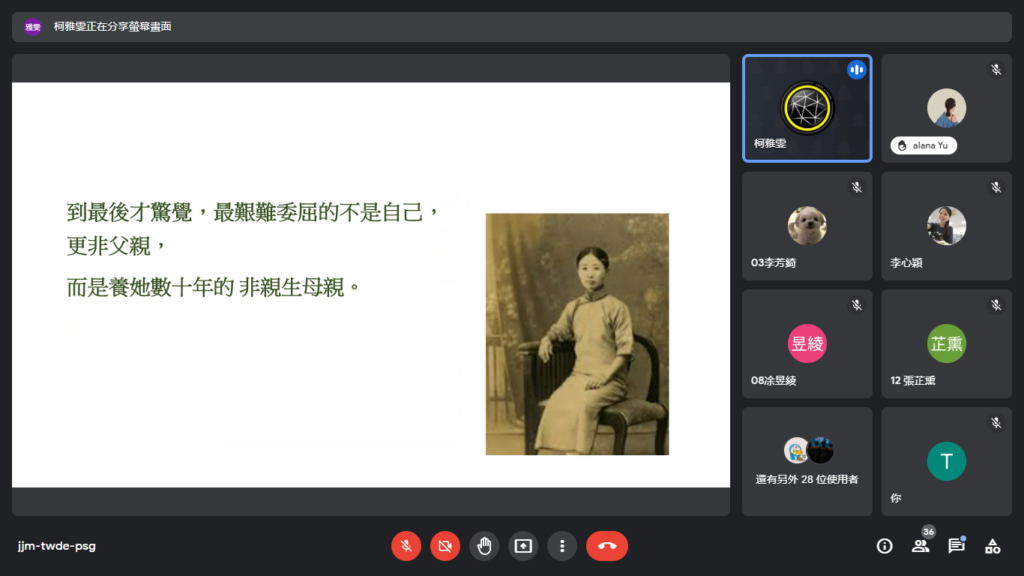Click 柯雅雯正在分享螢幕畫面 banner text
1024x576 pixels.
coord(112,27)
